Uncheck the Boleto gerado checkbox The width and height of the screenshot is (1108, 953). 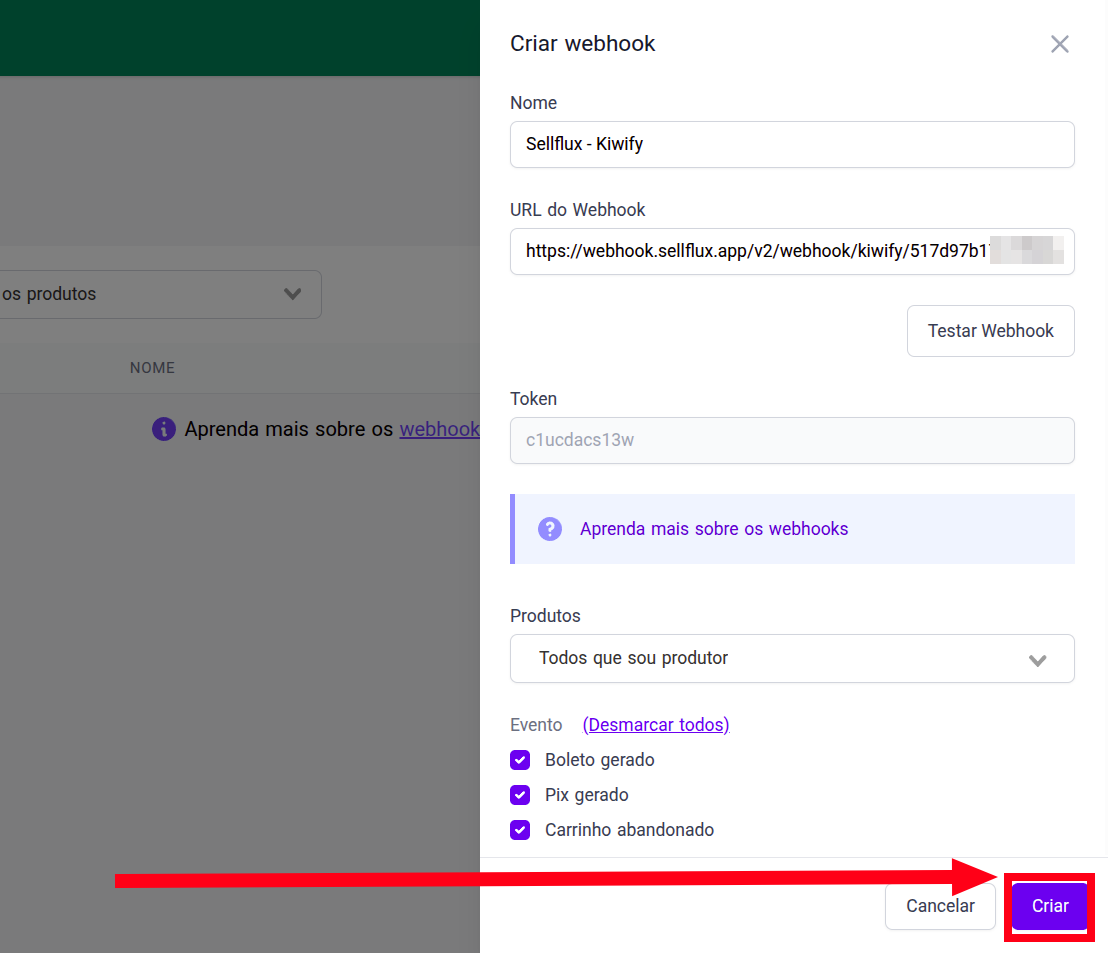point(520,760)
